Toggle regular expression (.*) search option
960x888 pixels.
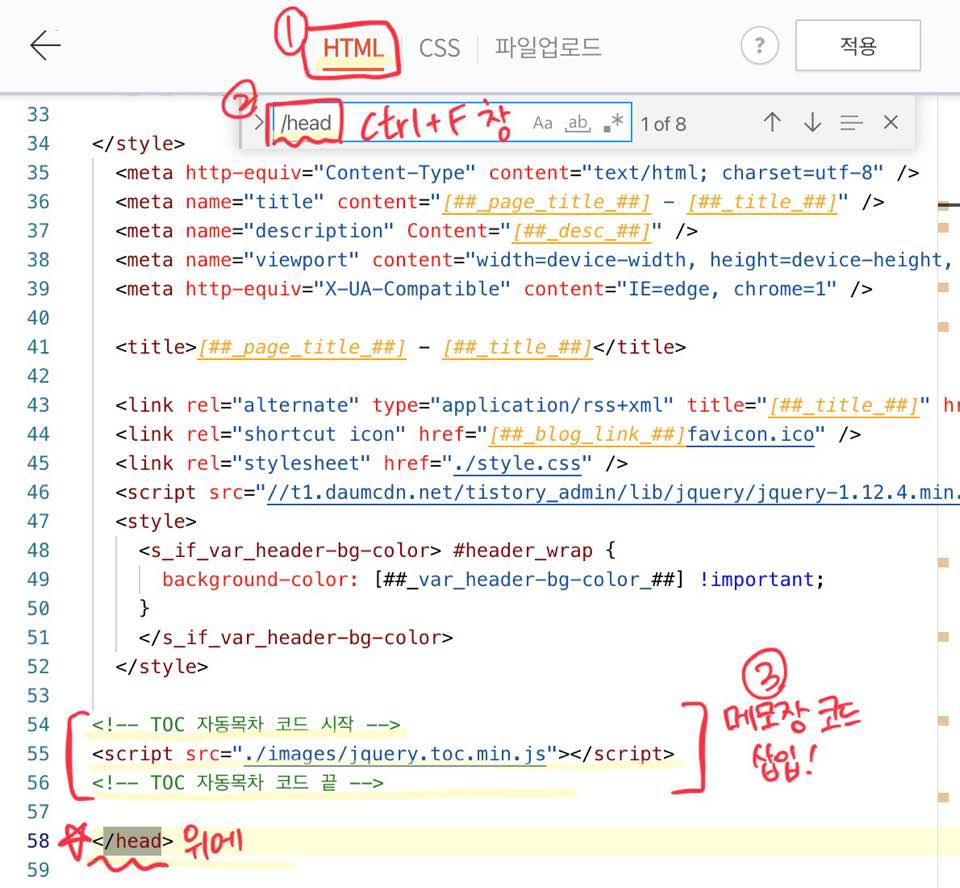point(613,122)
